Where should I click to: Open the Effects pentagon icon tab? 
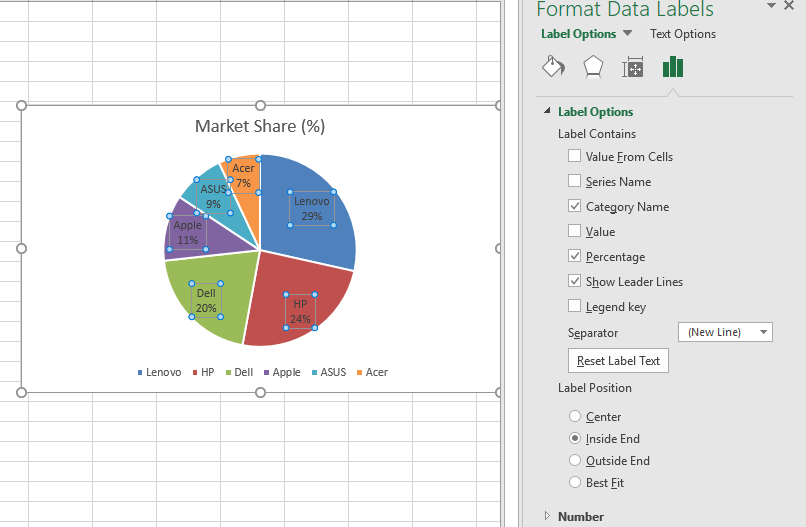tap(593, 67)
